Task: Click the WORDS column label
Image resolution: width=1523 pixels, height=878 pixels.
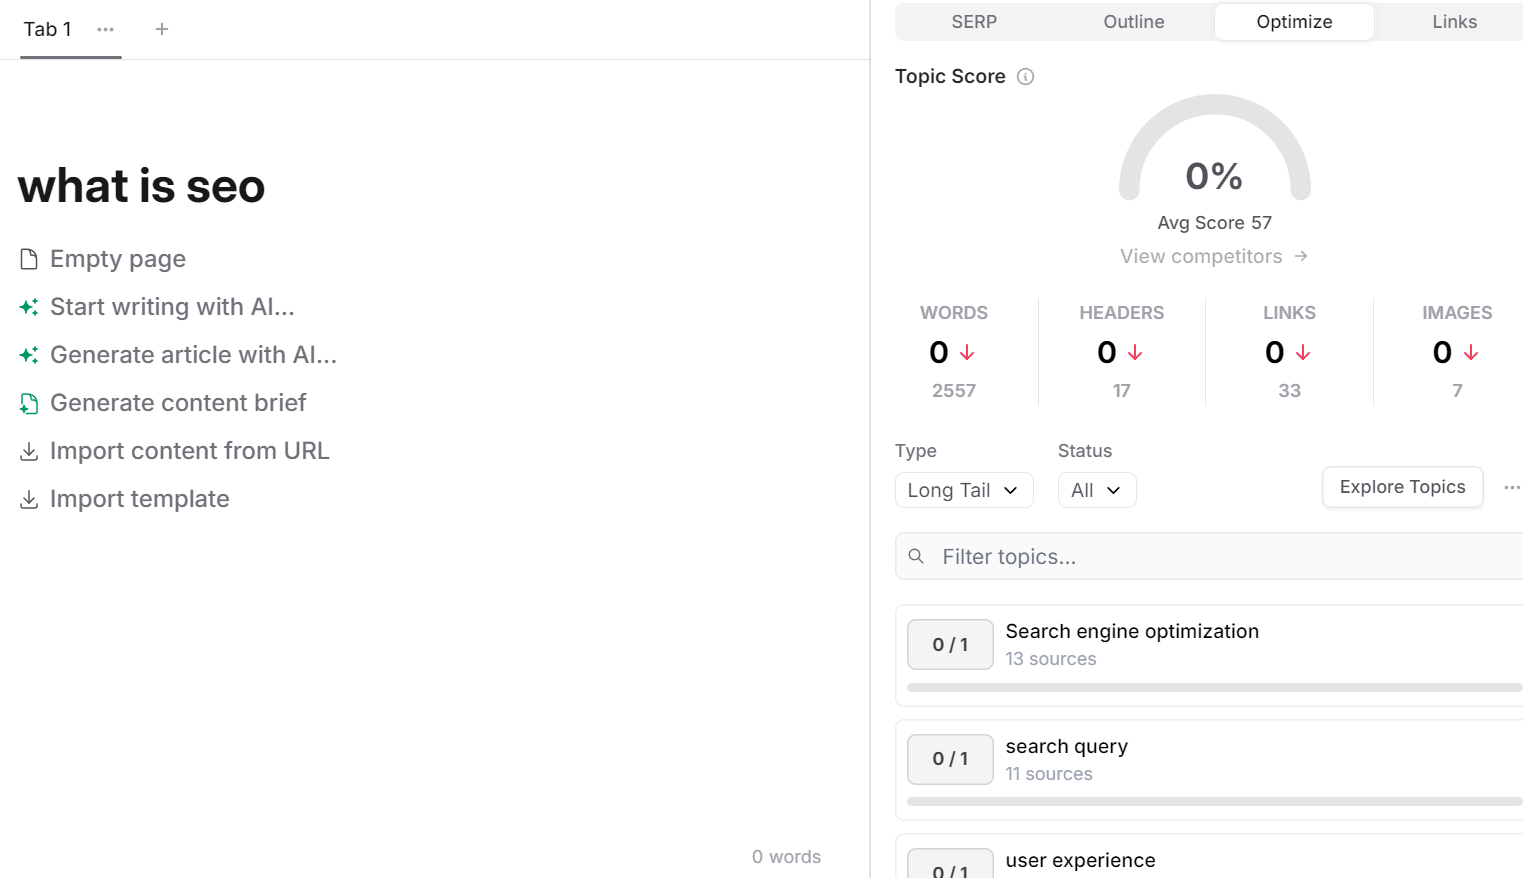Action: pos(954,313)
